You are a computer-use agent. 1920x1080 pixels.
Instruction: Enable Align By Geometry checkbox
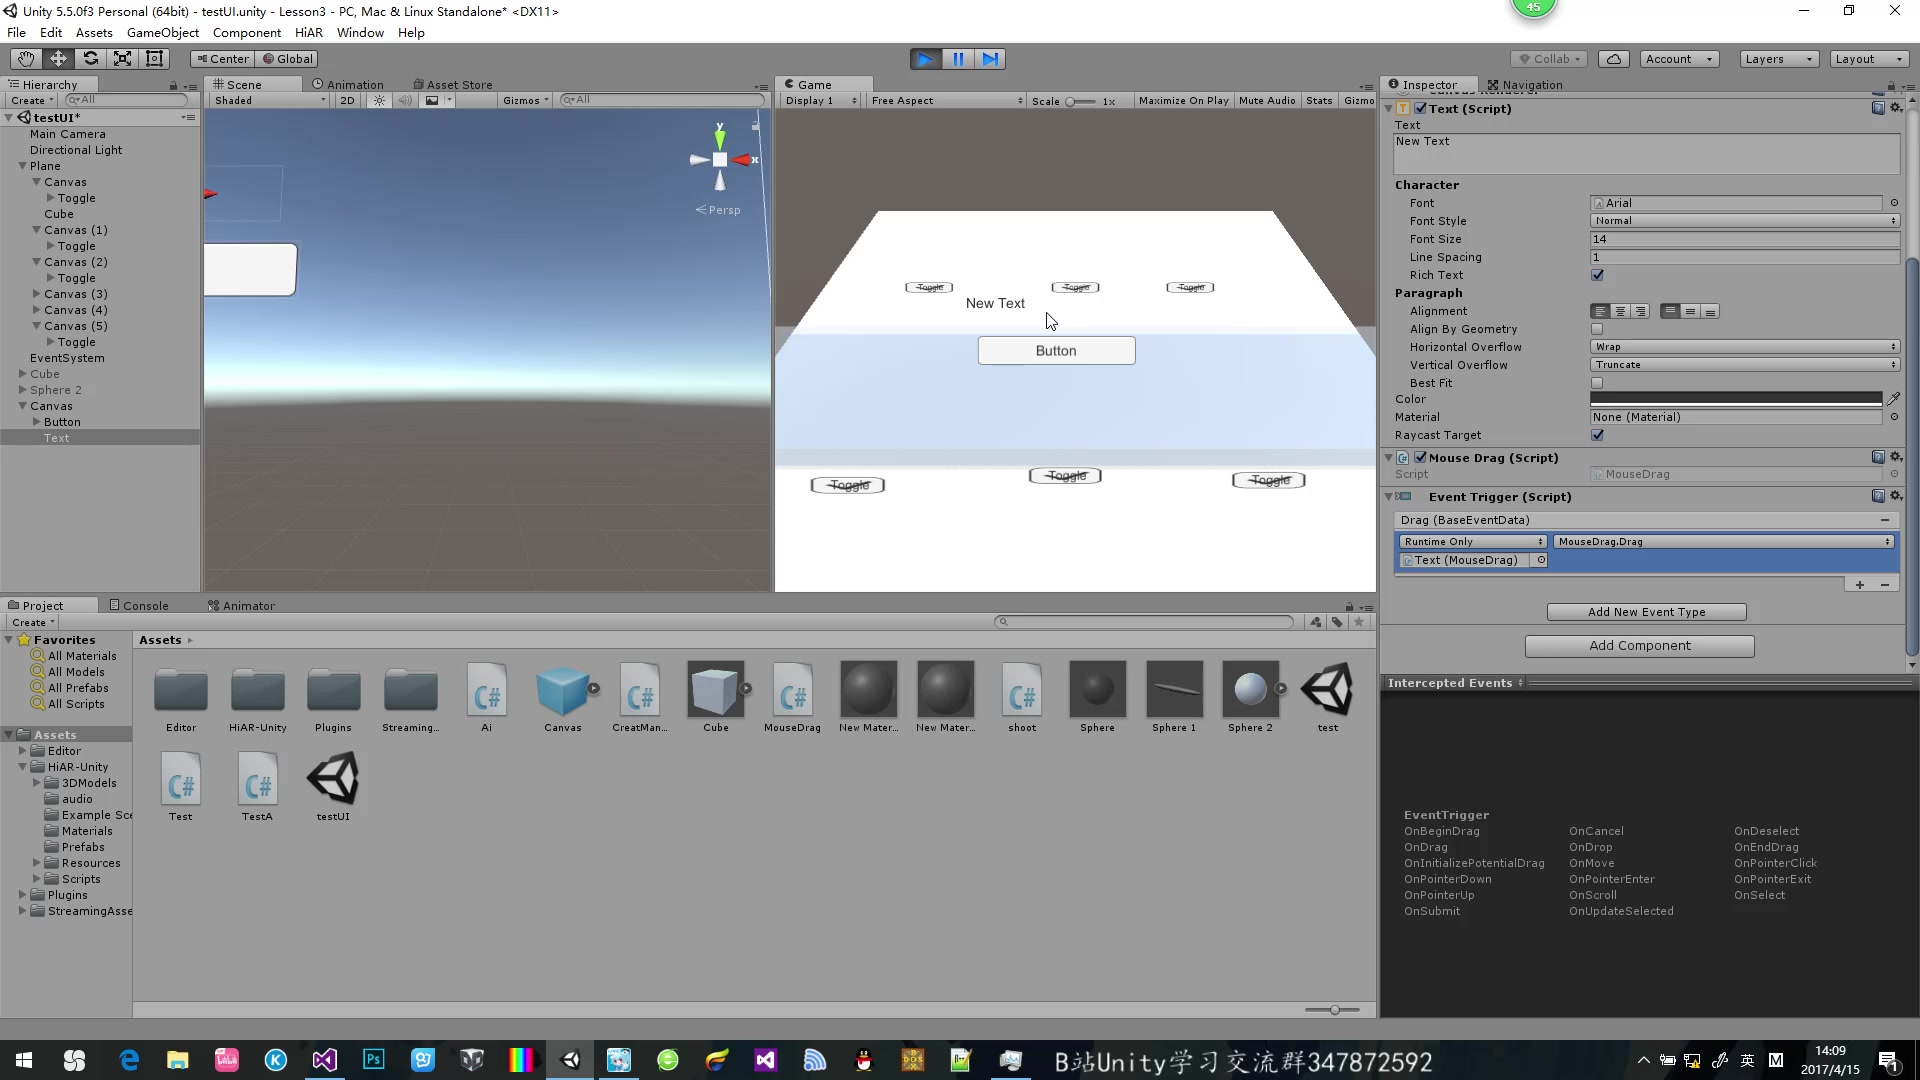tap(1597, 329)
